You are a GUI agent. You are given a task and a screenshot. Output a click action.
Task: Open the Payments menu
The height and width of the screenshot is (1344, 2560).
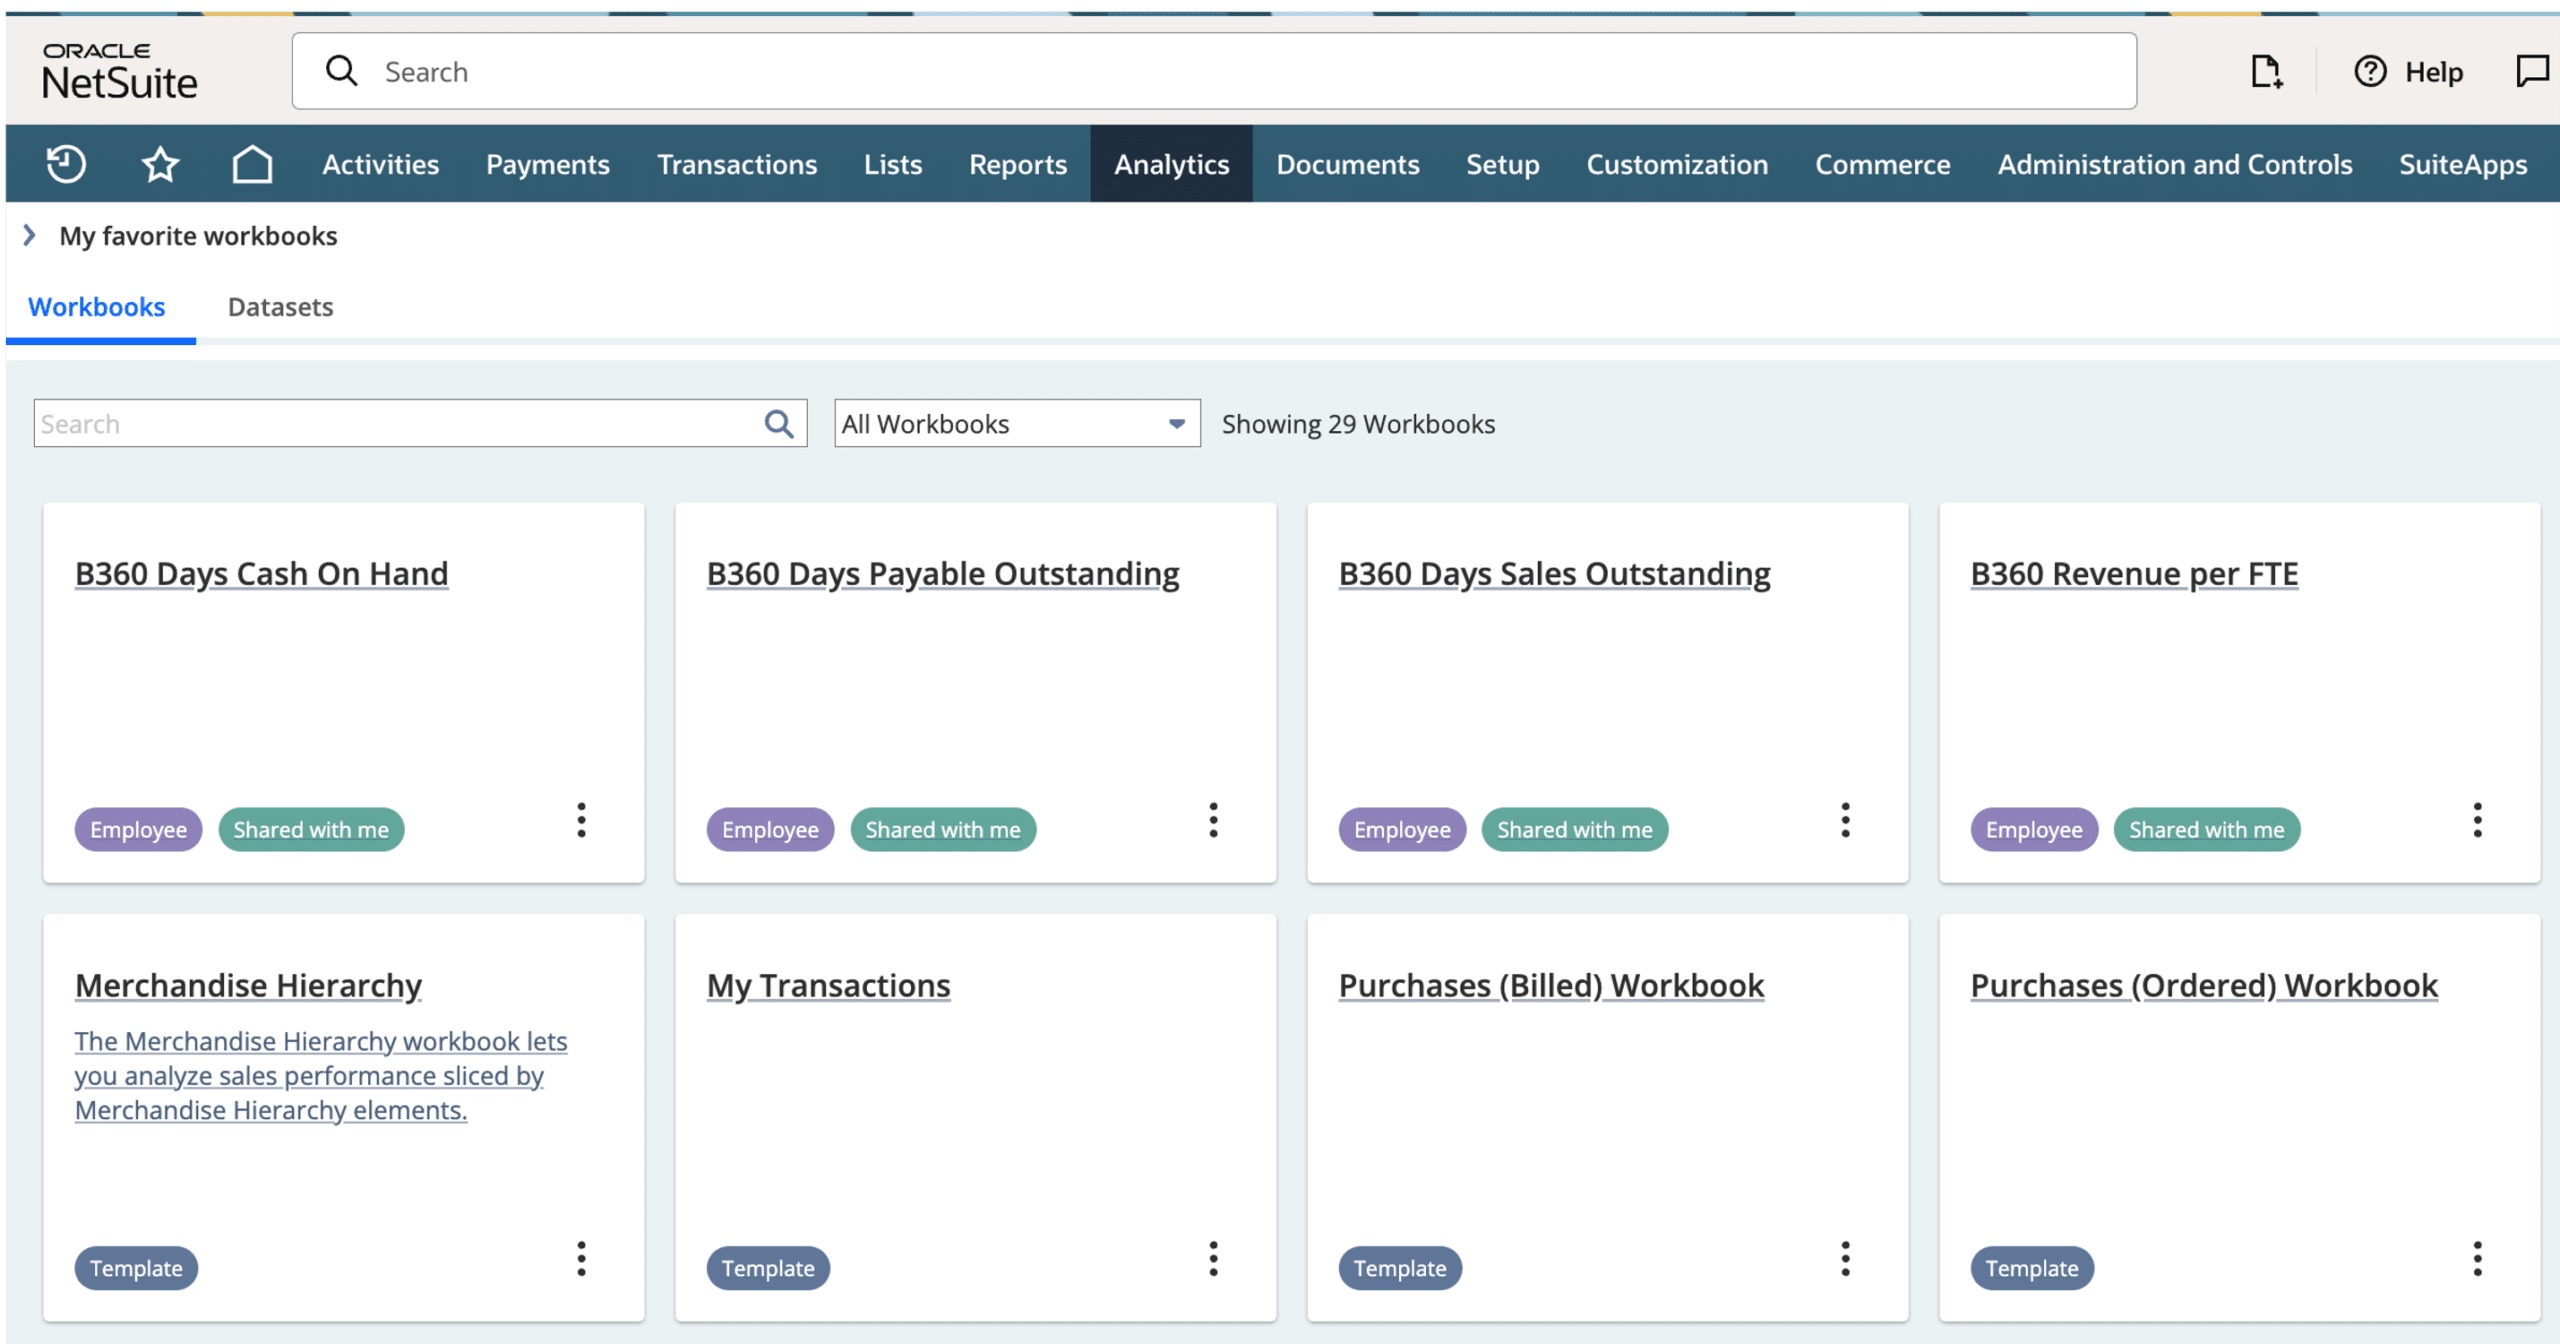(x=548, y=164)
